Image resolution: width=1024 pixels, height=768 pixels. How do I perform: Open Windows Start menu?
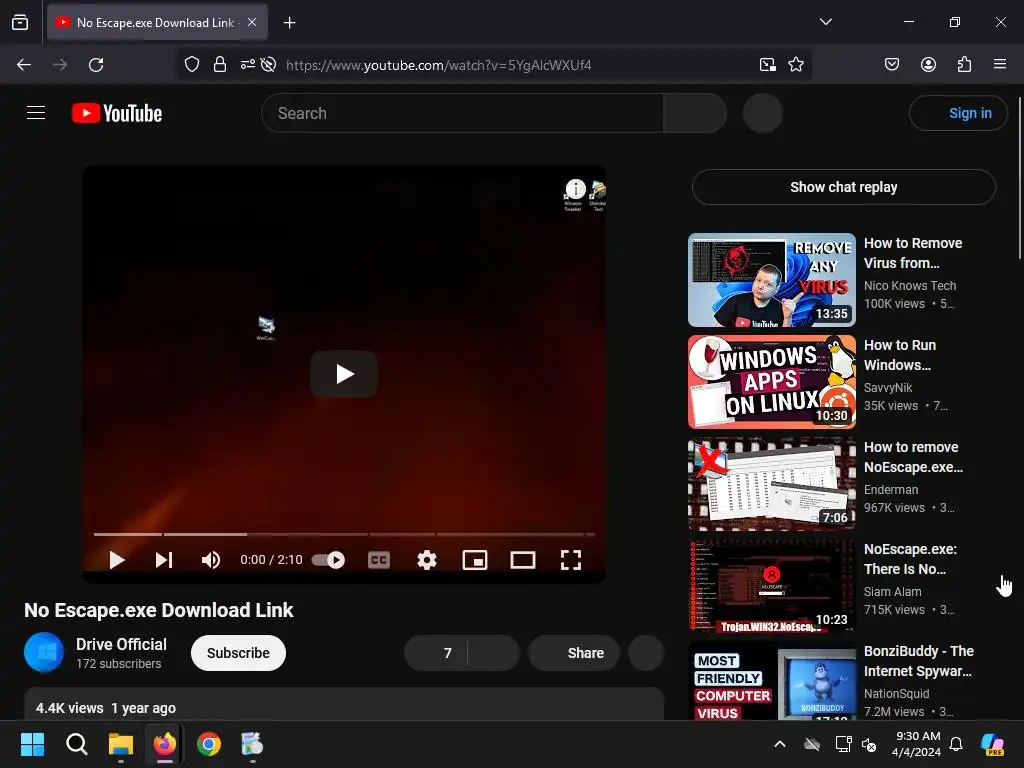(32, 744)
